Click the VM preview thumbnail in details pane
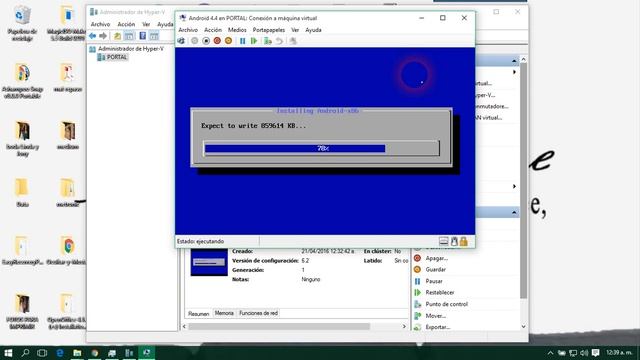This screenshot has width=640, height=360. point(209,262)
